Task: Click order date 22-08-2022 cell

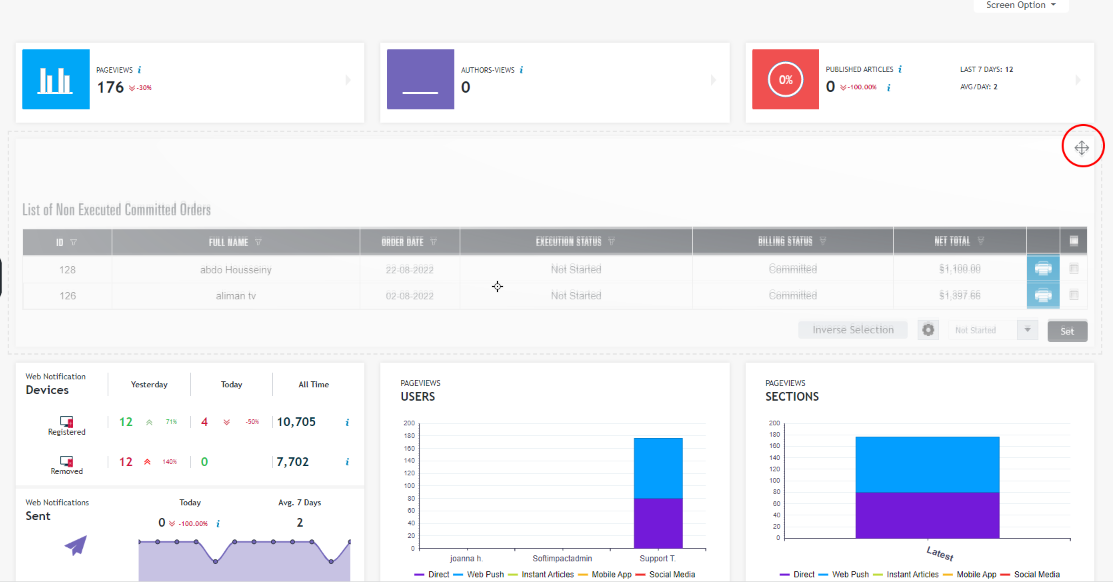Action: (x=410, y=270)
